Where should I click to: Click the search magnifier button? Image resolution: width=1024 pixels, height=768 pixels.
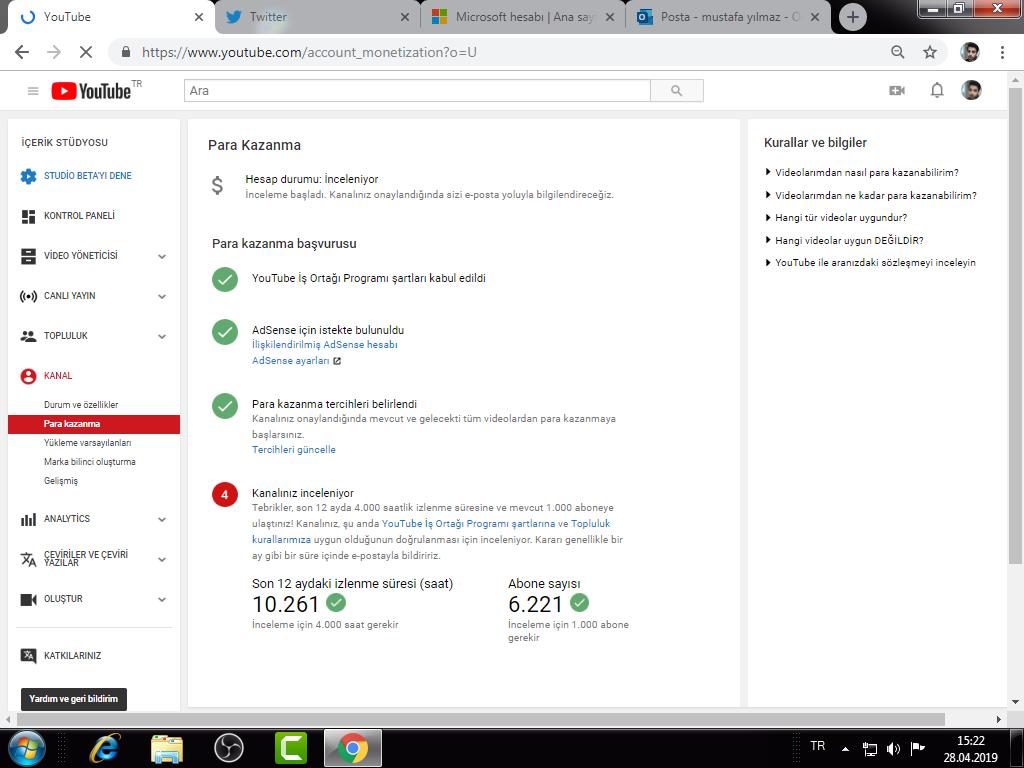677,91
